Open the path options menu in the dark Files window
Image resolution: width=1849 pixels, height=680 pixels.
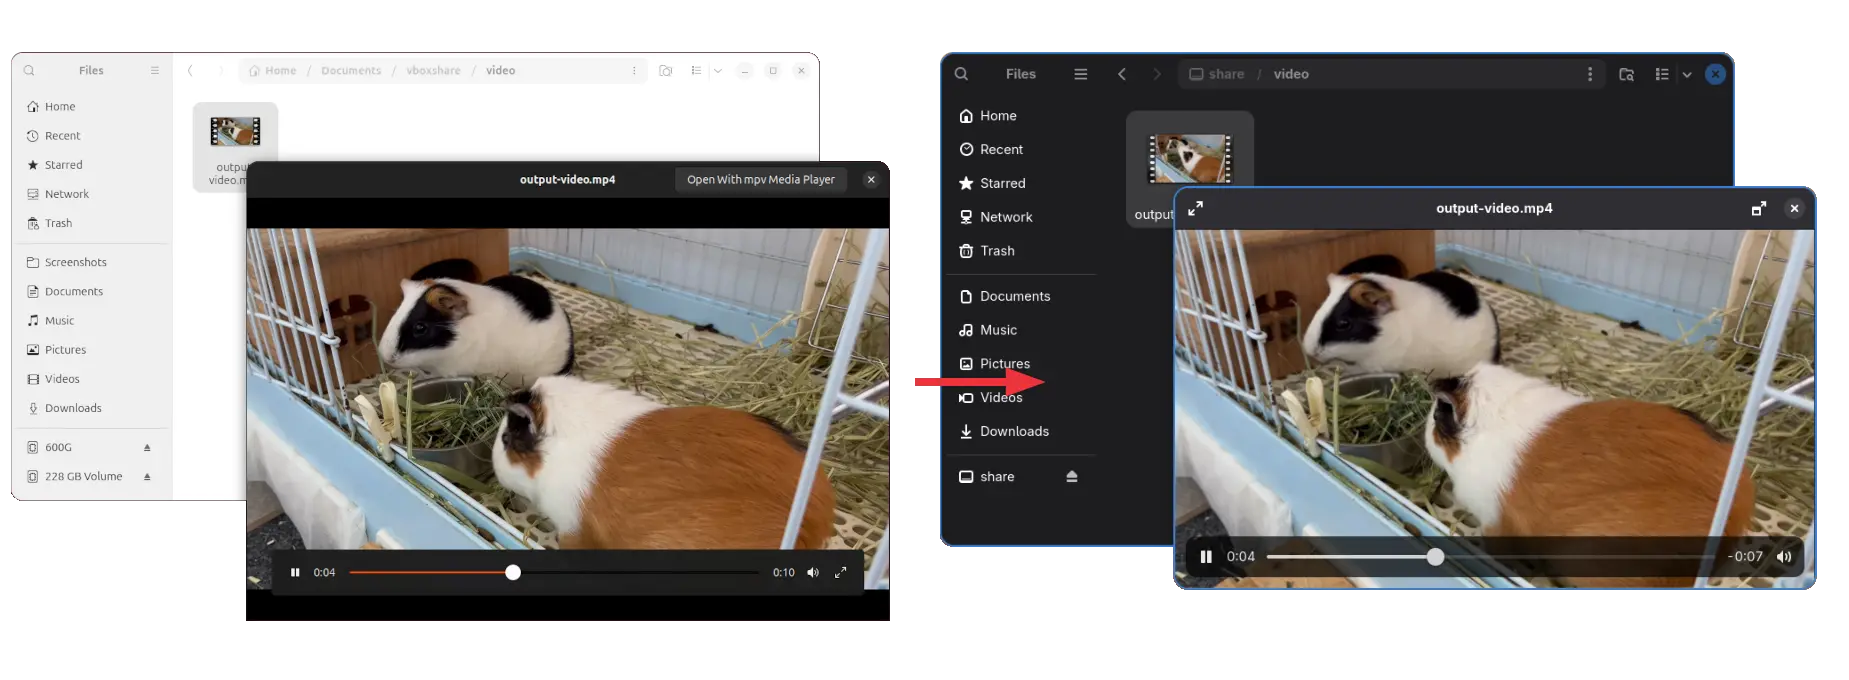(x=1590, y=74)
